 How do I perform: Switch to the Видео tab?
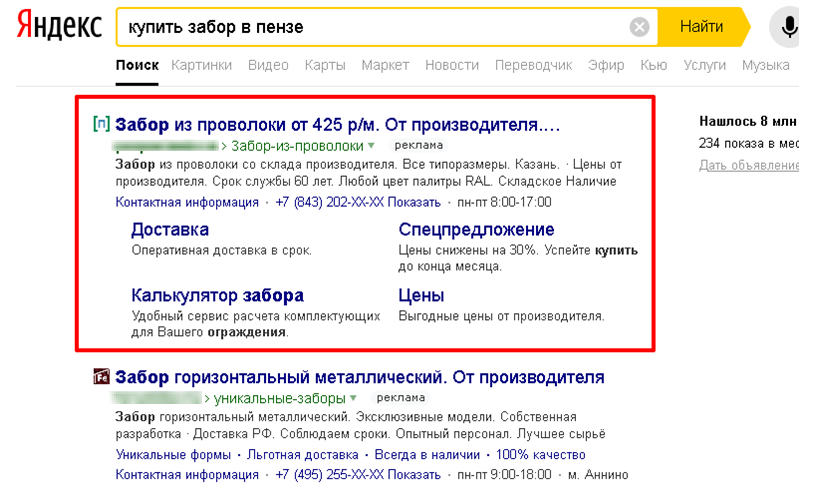pyautogui.click(x=268, y=65)
